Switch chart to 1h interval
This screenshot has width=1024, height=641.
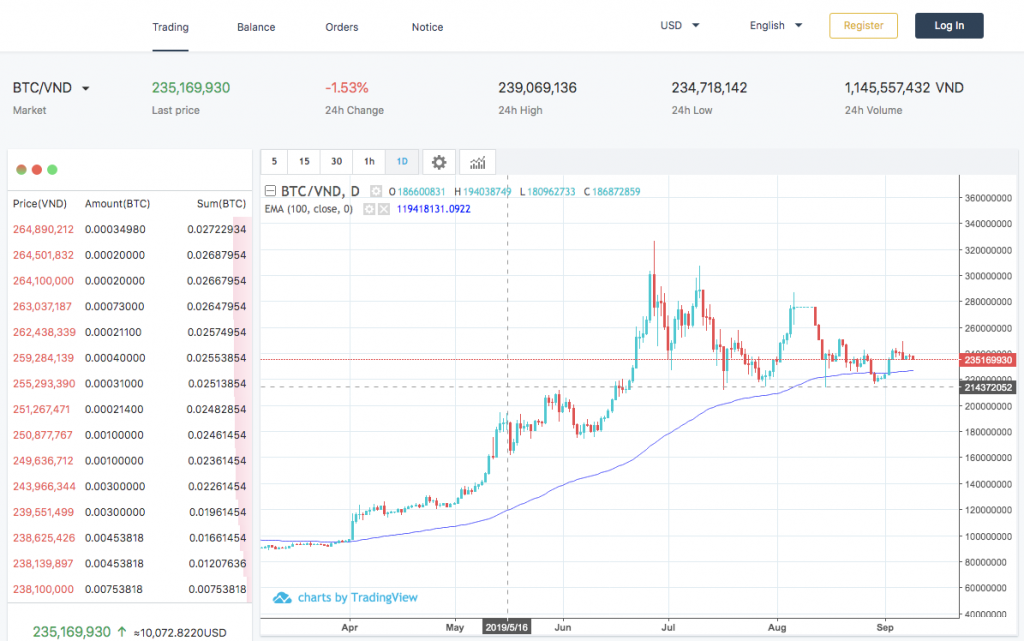[369, 162]
